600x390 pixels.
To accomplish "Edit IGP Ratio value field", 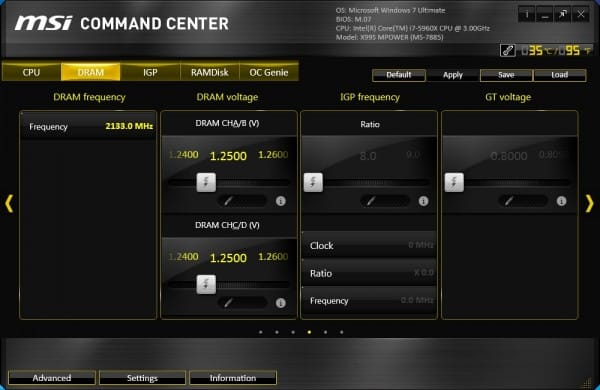I will [385, 201].
